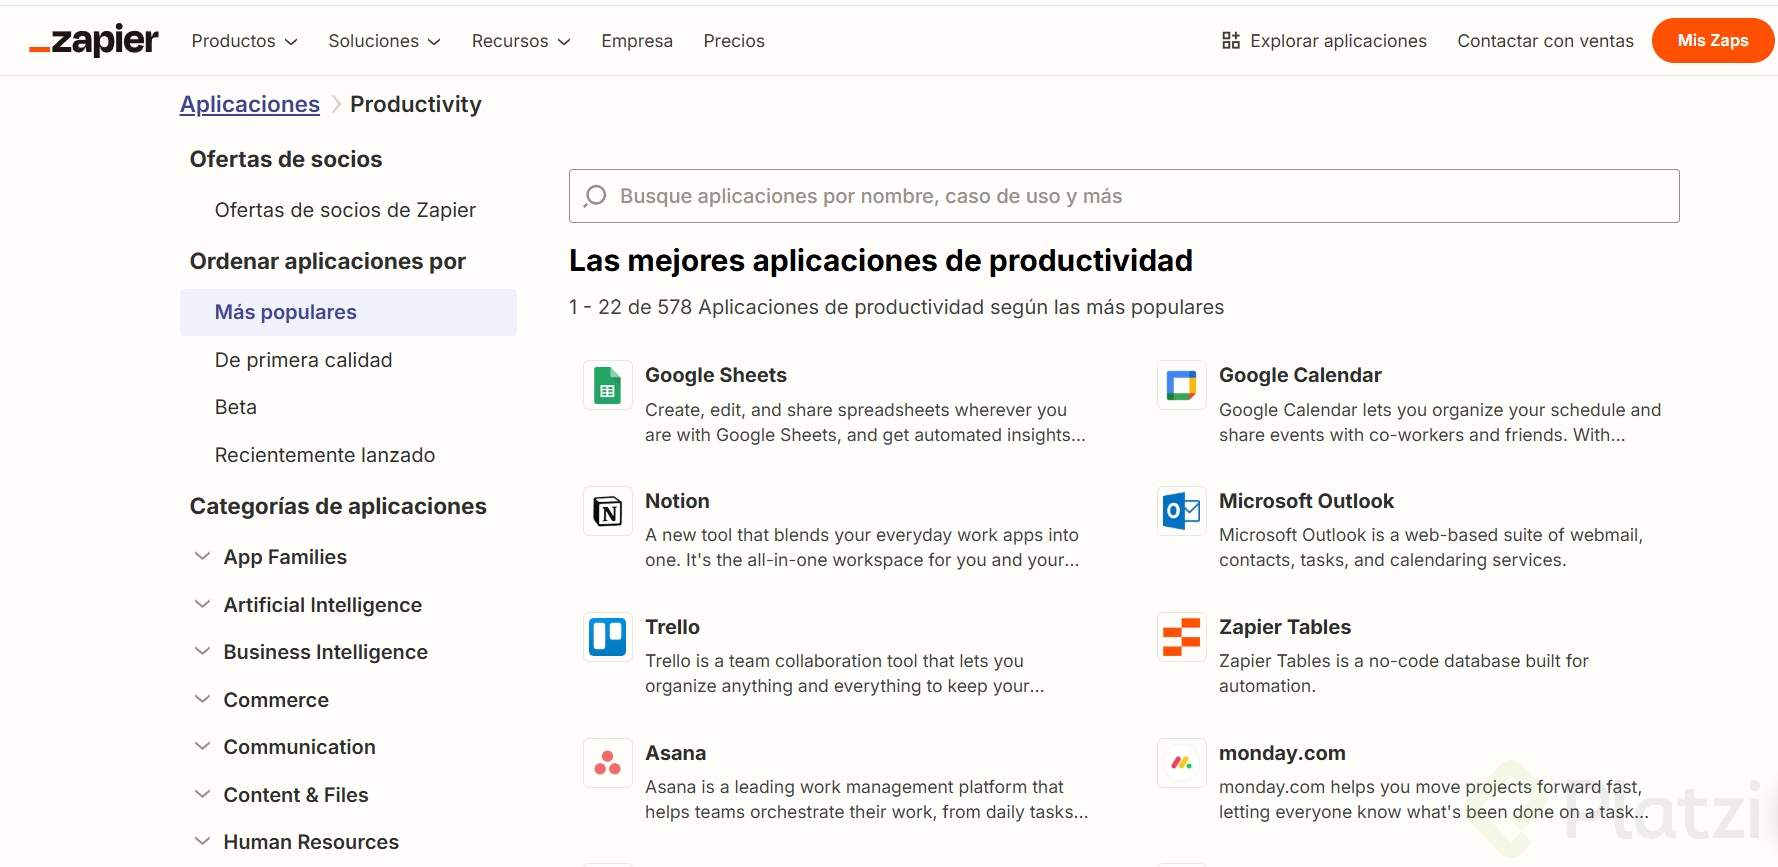Viewport: 1778px width, 867px height.
Task: Expand the App Families category
Action: (203, 556)
